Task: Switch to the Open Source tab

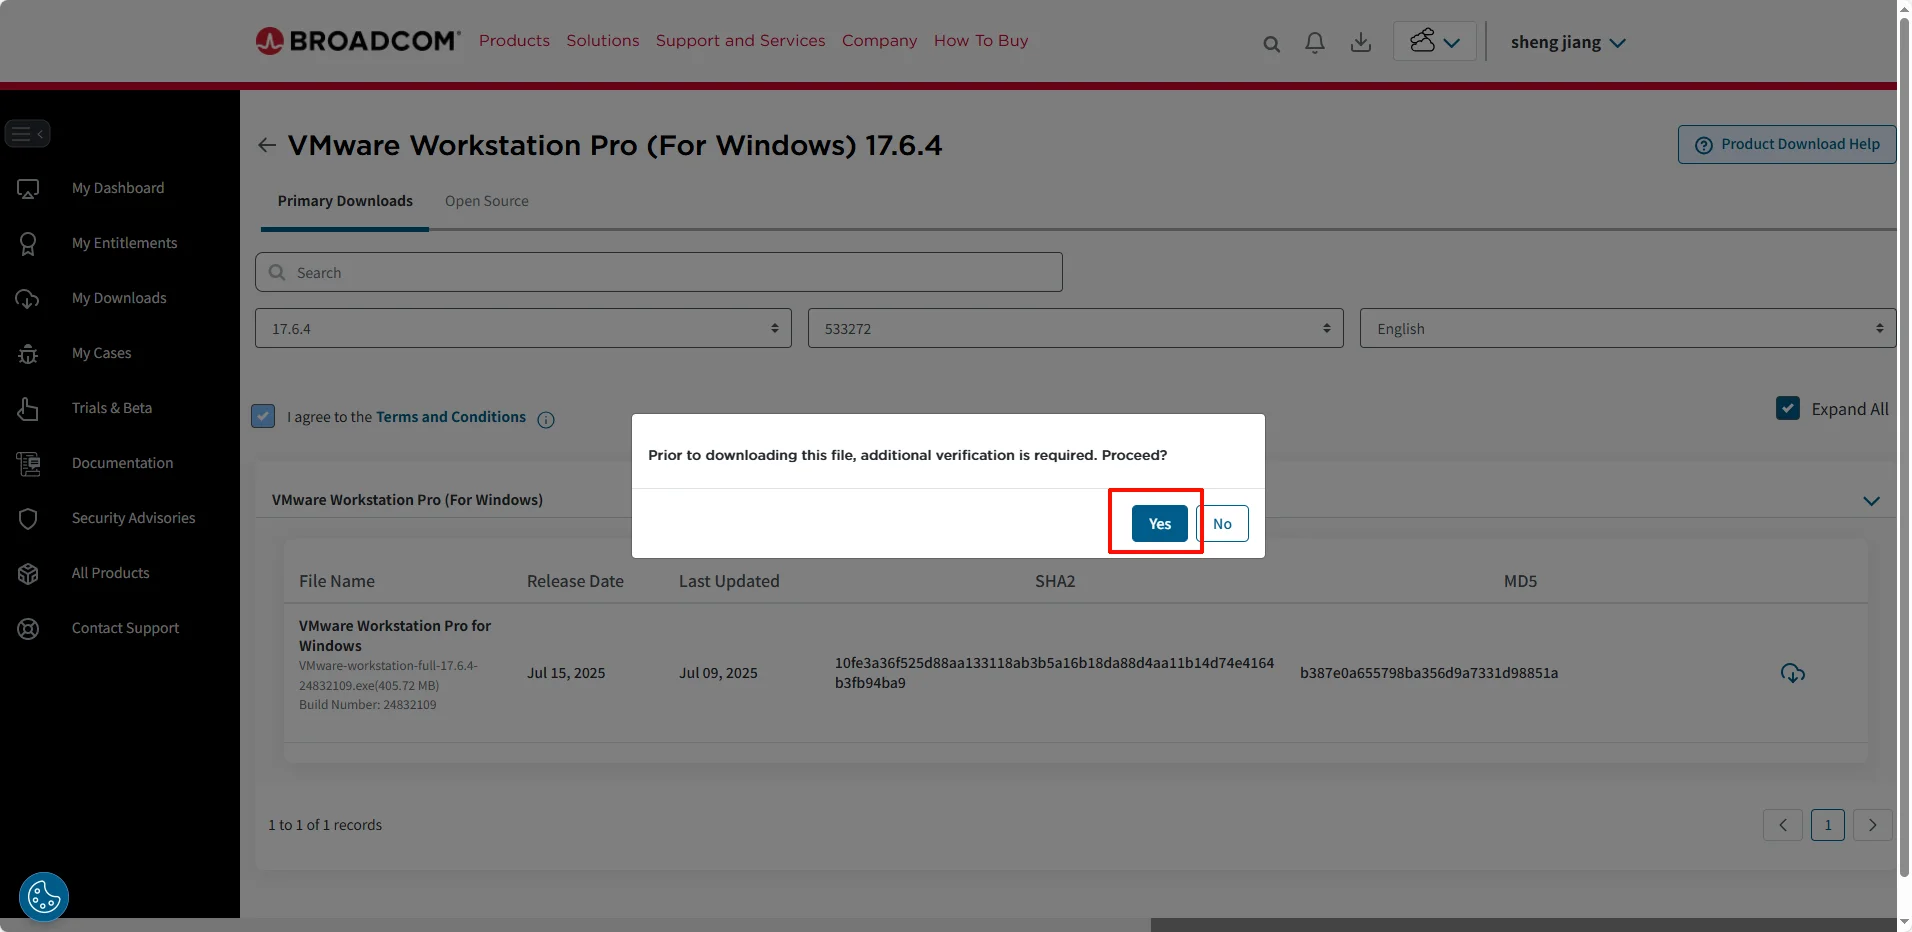Action: 486,200
